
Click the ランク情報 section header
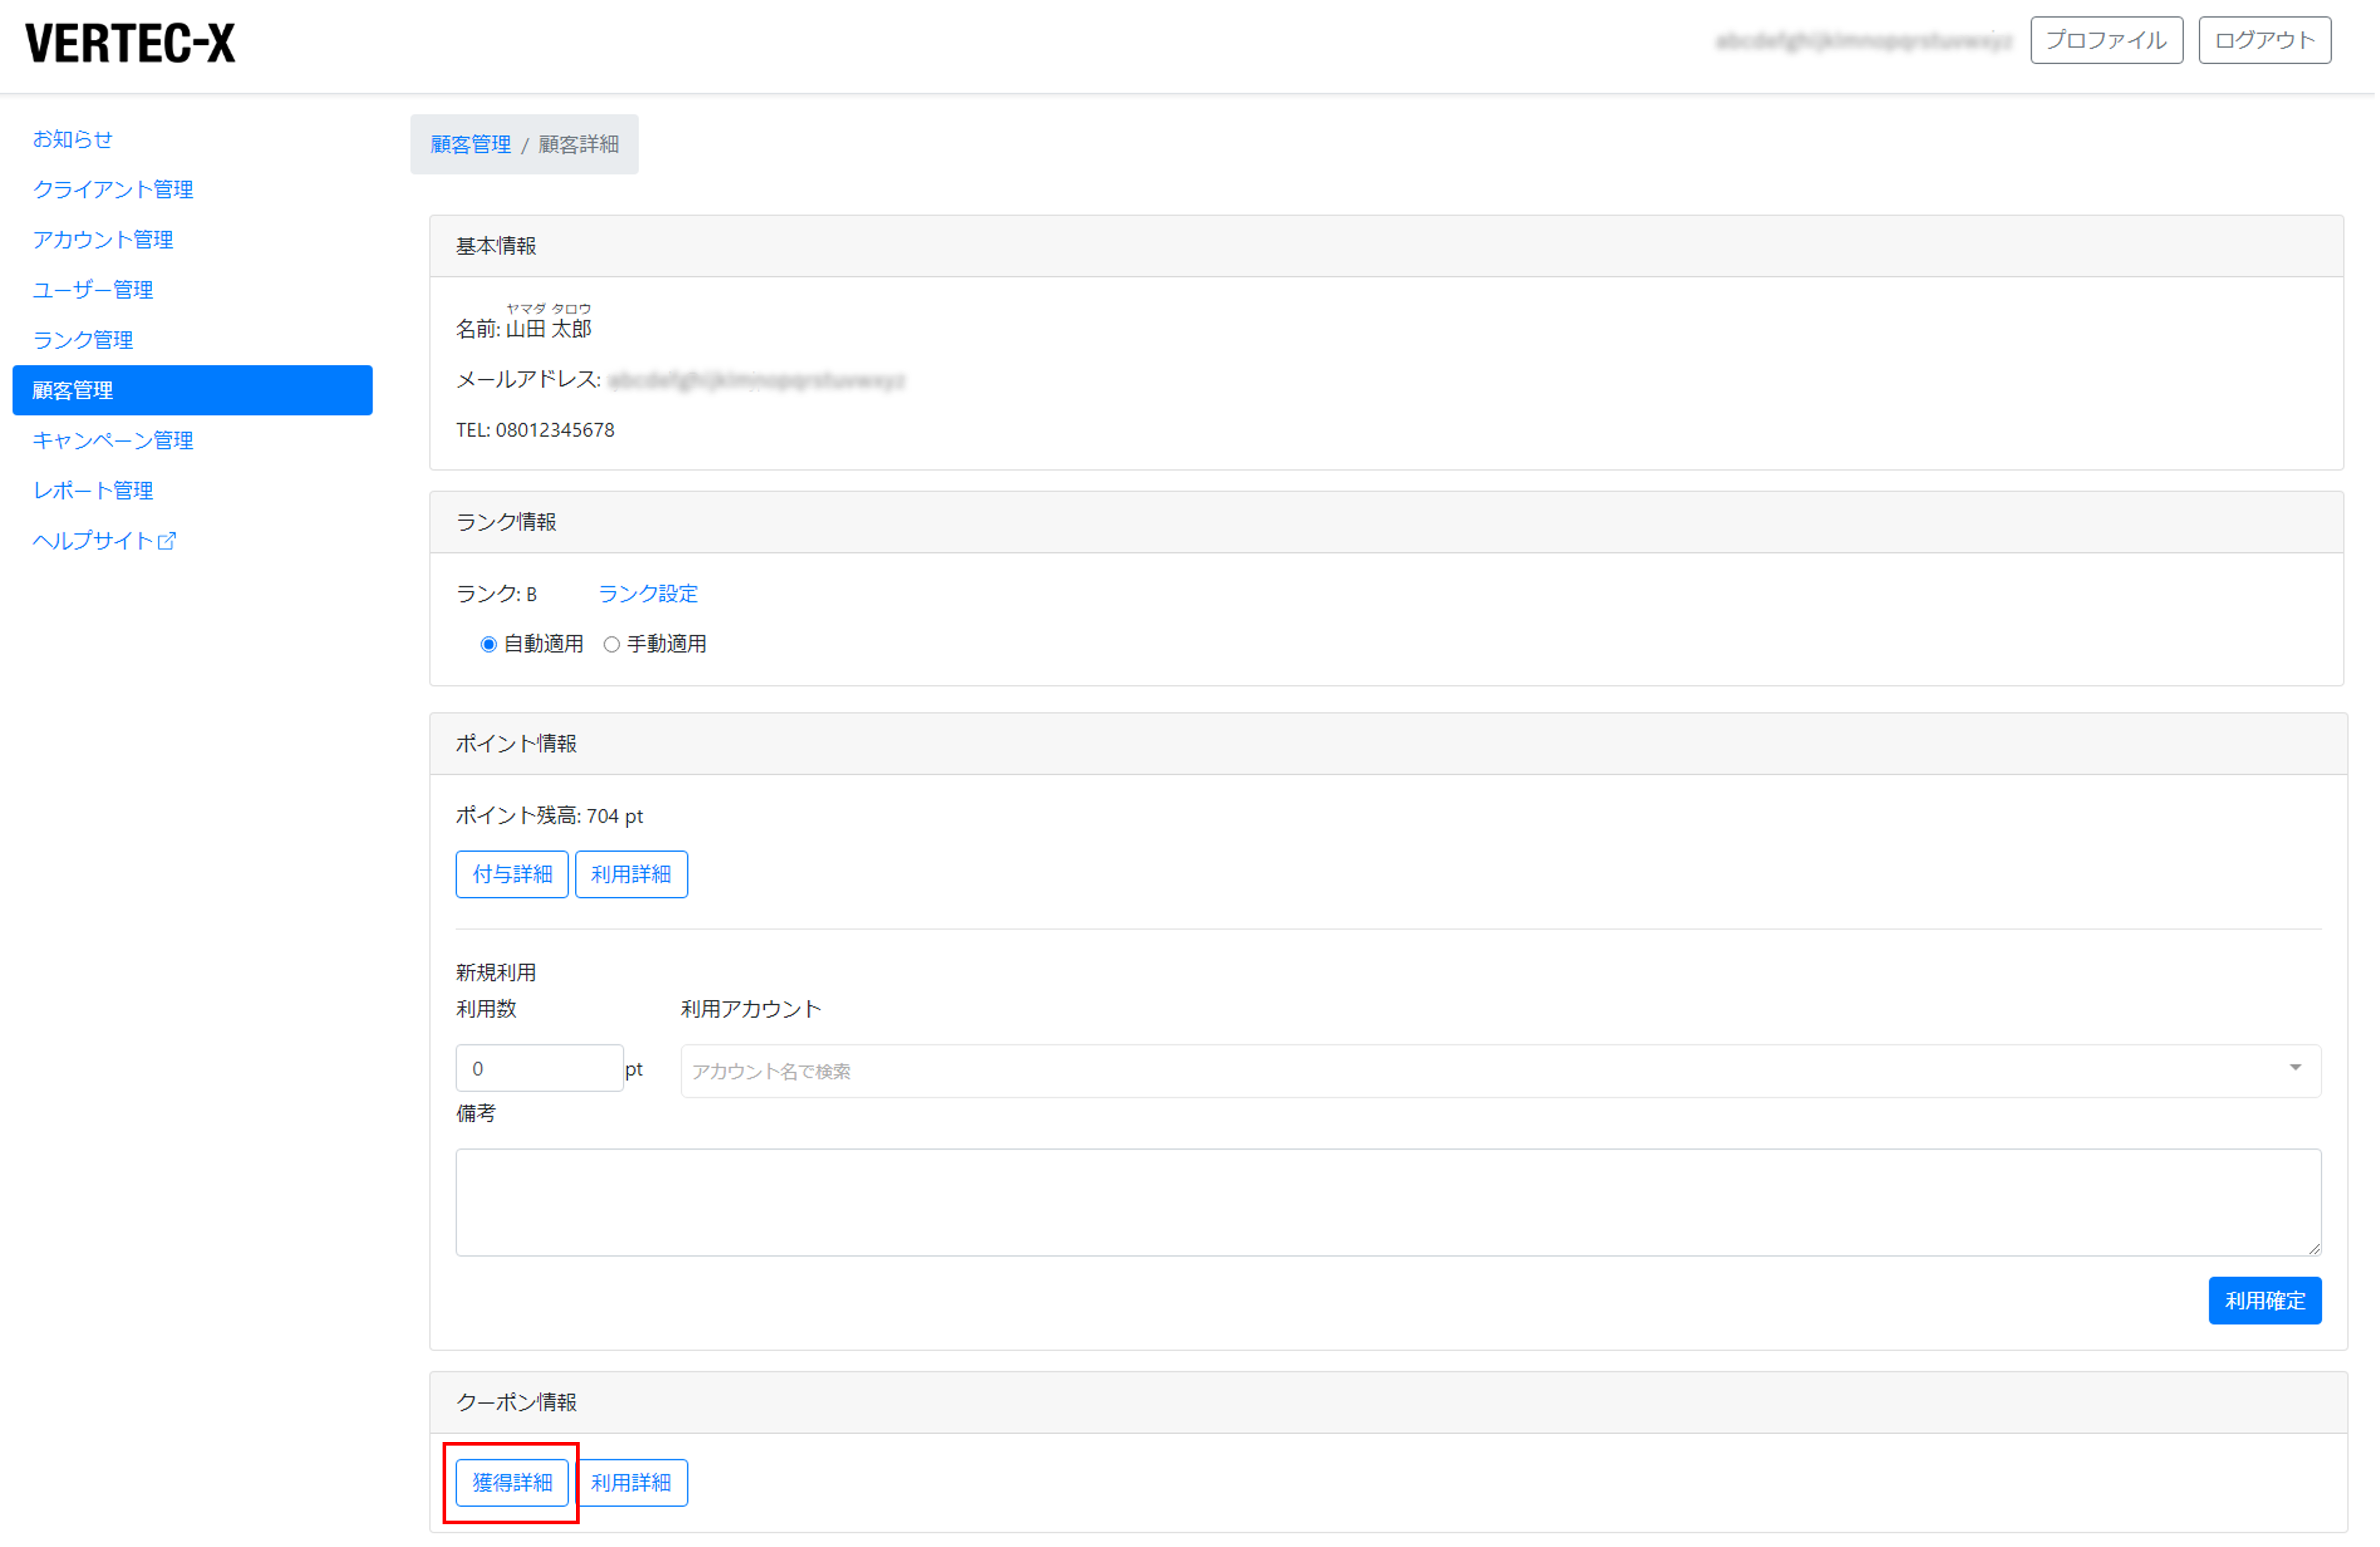[1386, 522]
